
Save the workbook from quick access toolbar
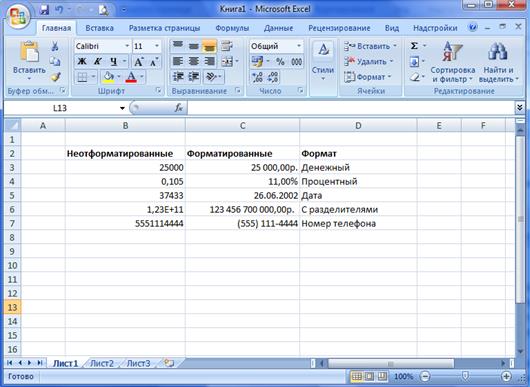point(44,10)
